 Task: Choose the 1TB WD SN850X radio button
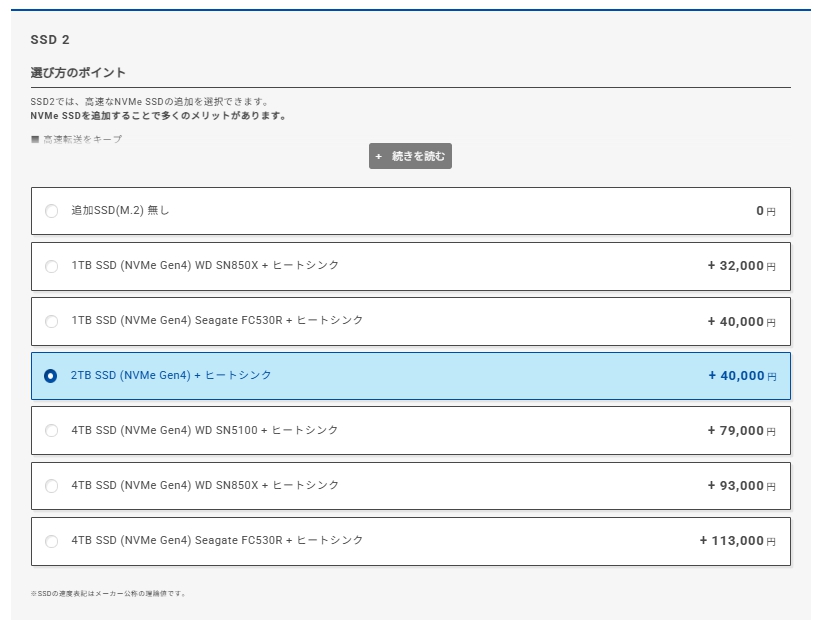pyautogui.click(x=52, y=266)
